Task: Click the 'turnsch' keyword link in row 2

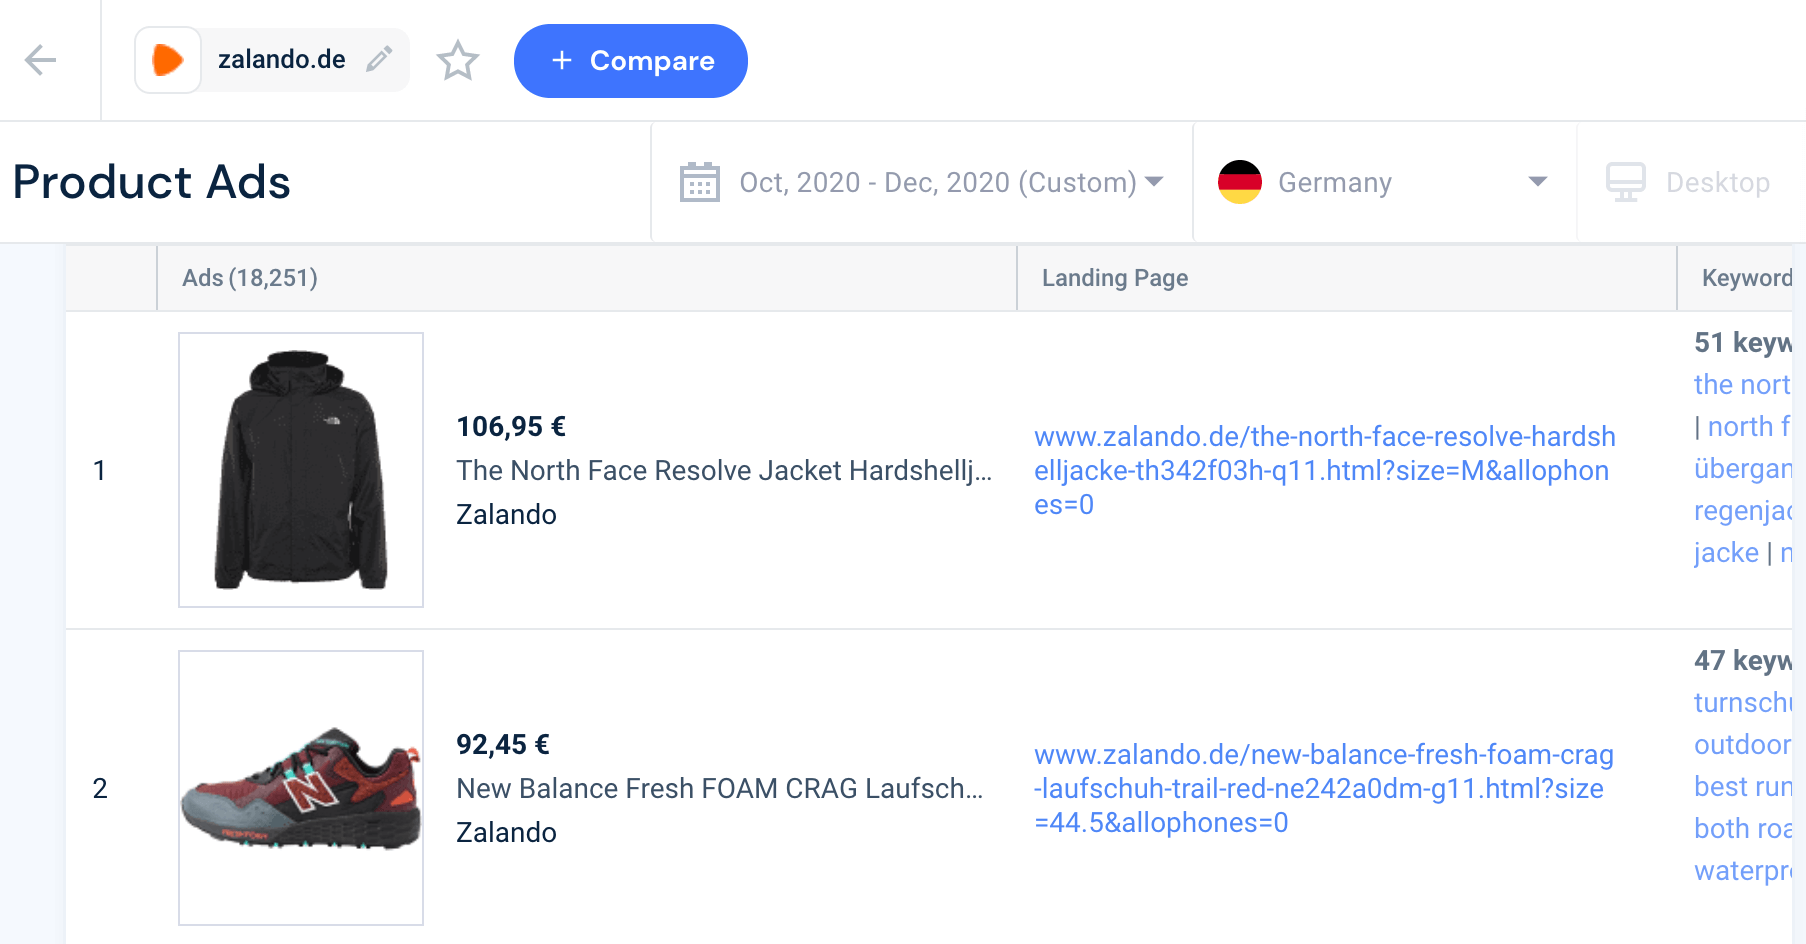Action: tap(1742, 702)
